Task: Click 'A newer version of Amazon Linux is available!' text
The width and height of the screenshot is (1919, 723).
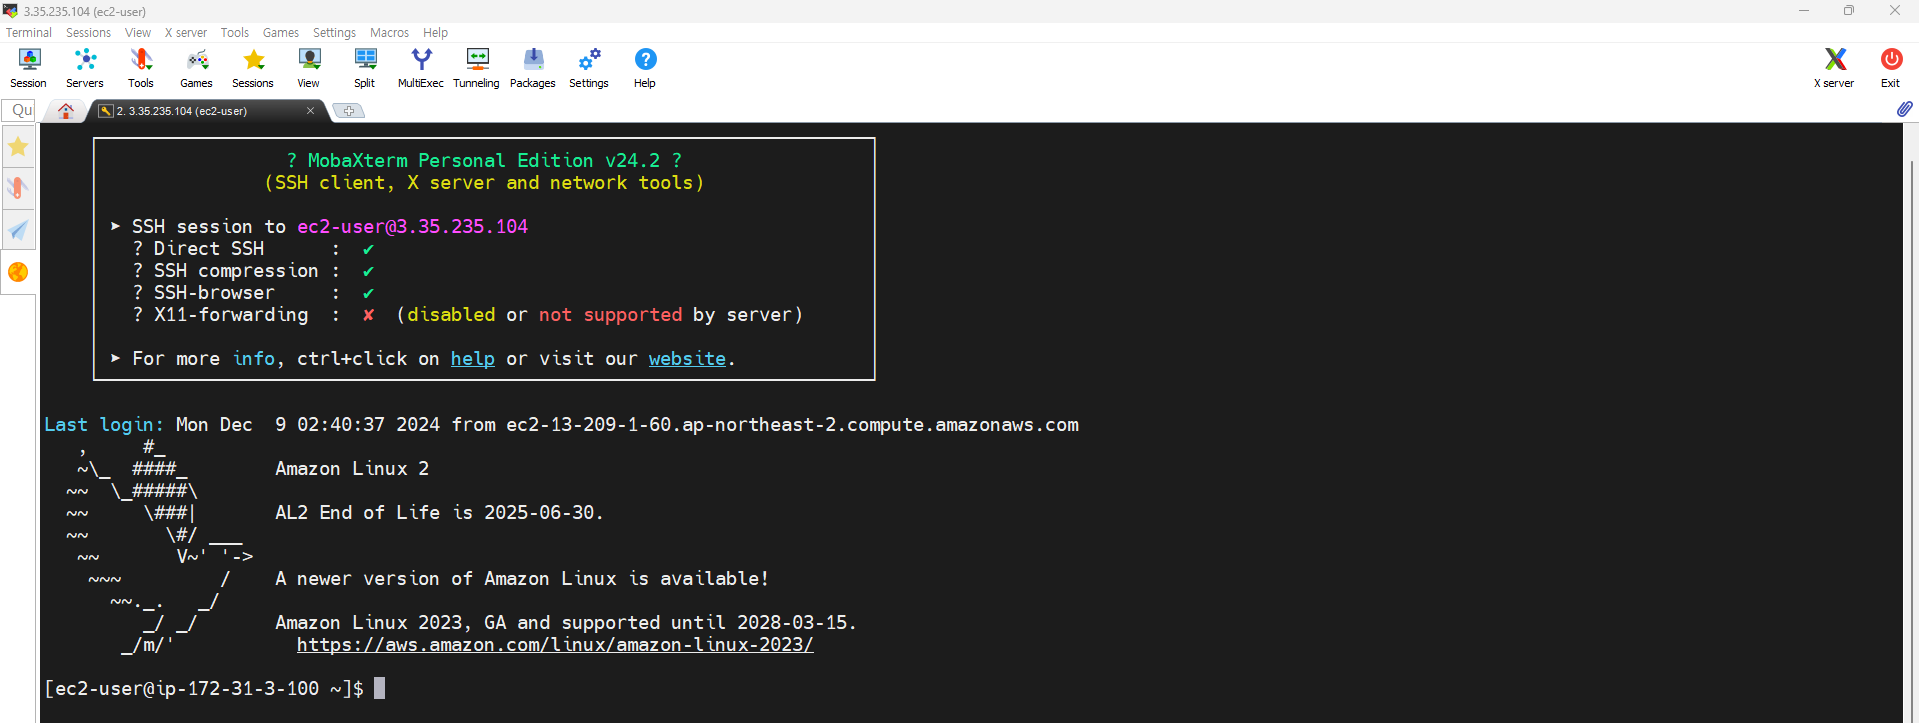Action: (522, 579)
